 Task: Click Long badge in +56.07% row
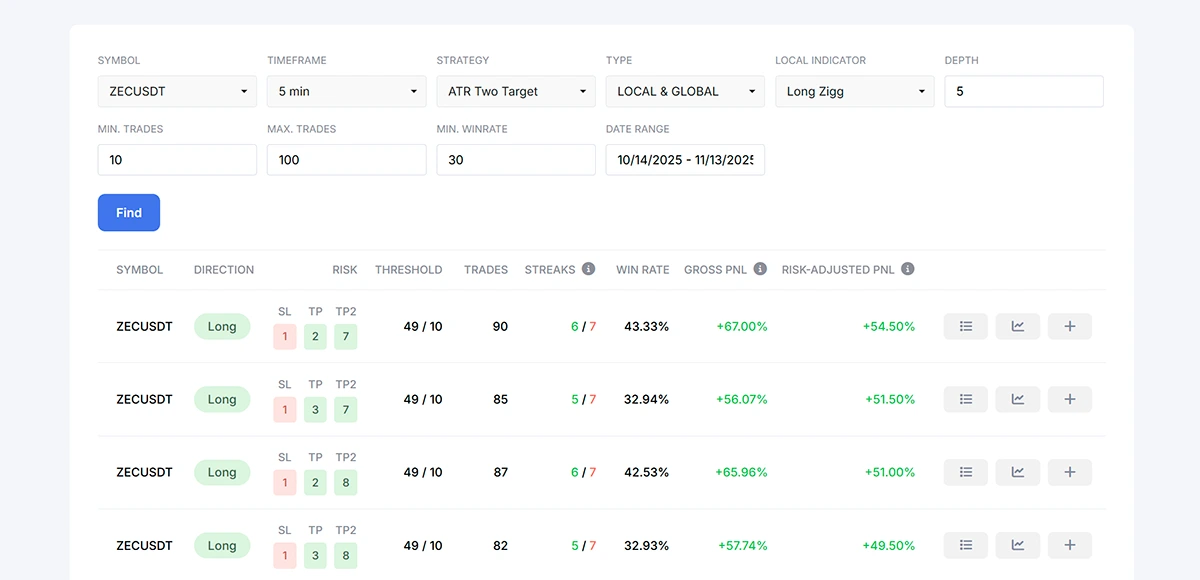click(x=222, y=399)
